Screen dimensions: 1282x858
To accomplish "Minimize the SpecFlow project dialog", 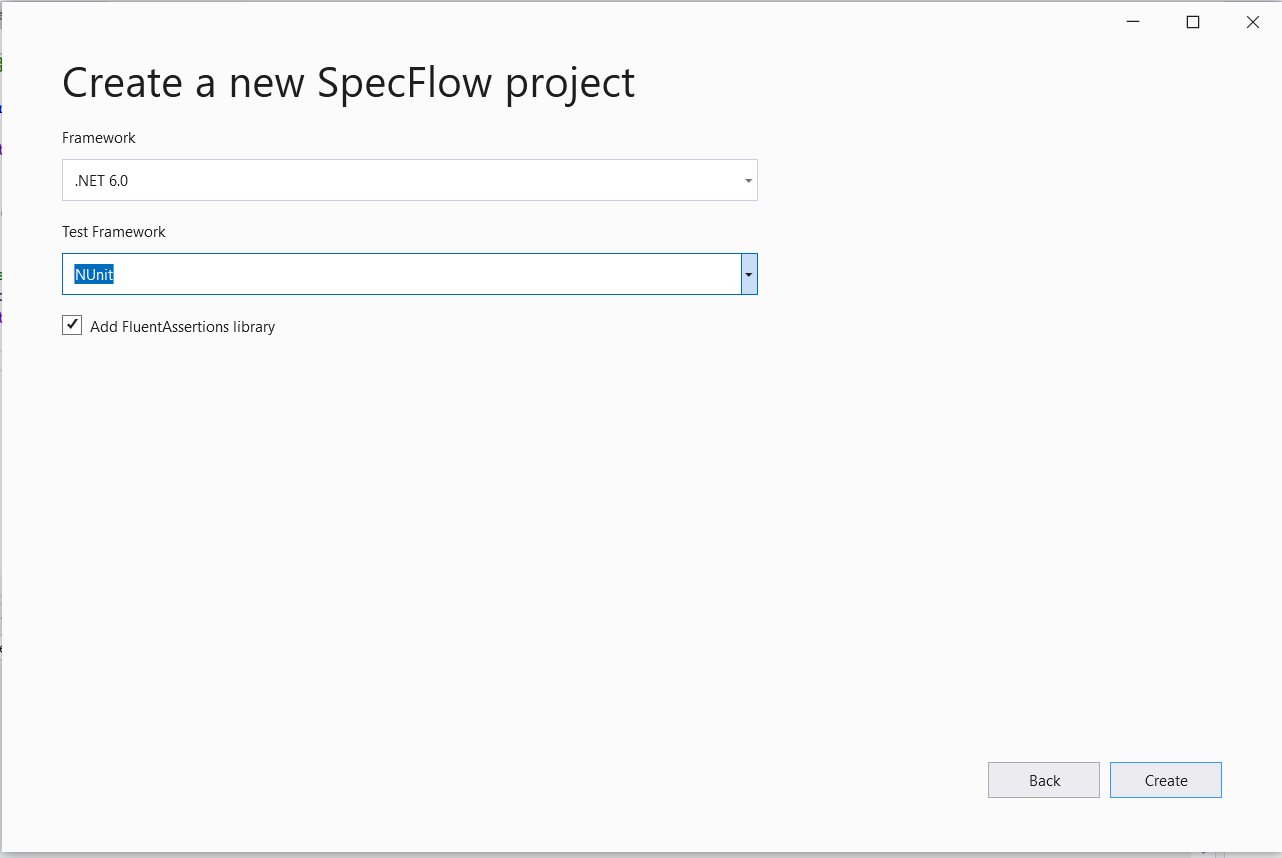I will 1133,22.
